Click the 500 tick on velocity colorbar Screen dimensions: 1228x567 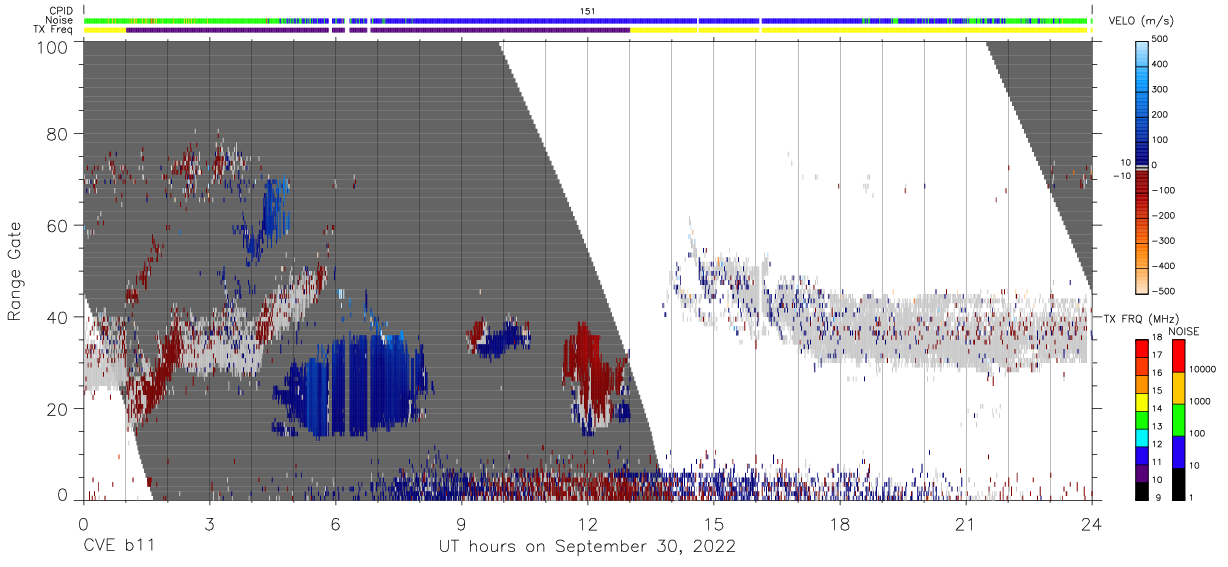[x=1161, y=40]
